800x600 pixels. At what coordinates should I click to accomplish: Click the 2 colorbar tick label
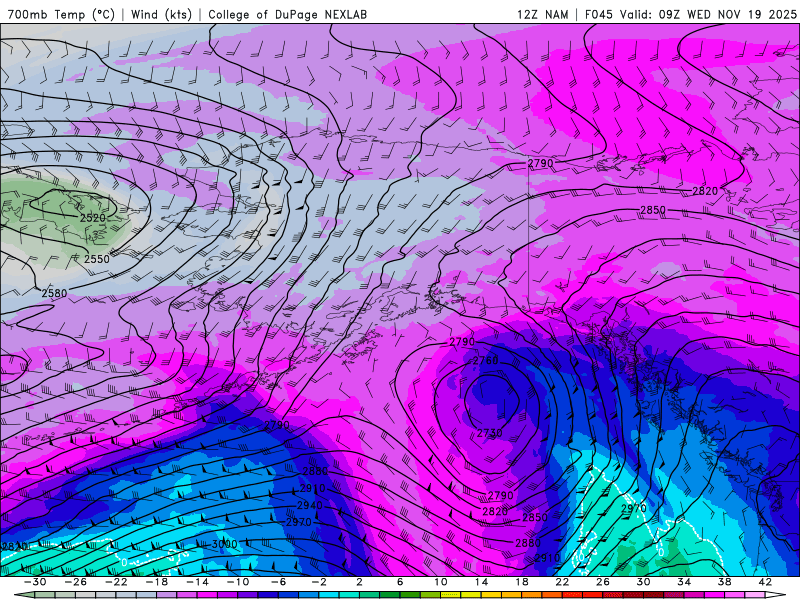[x=359, y=582]
